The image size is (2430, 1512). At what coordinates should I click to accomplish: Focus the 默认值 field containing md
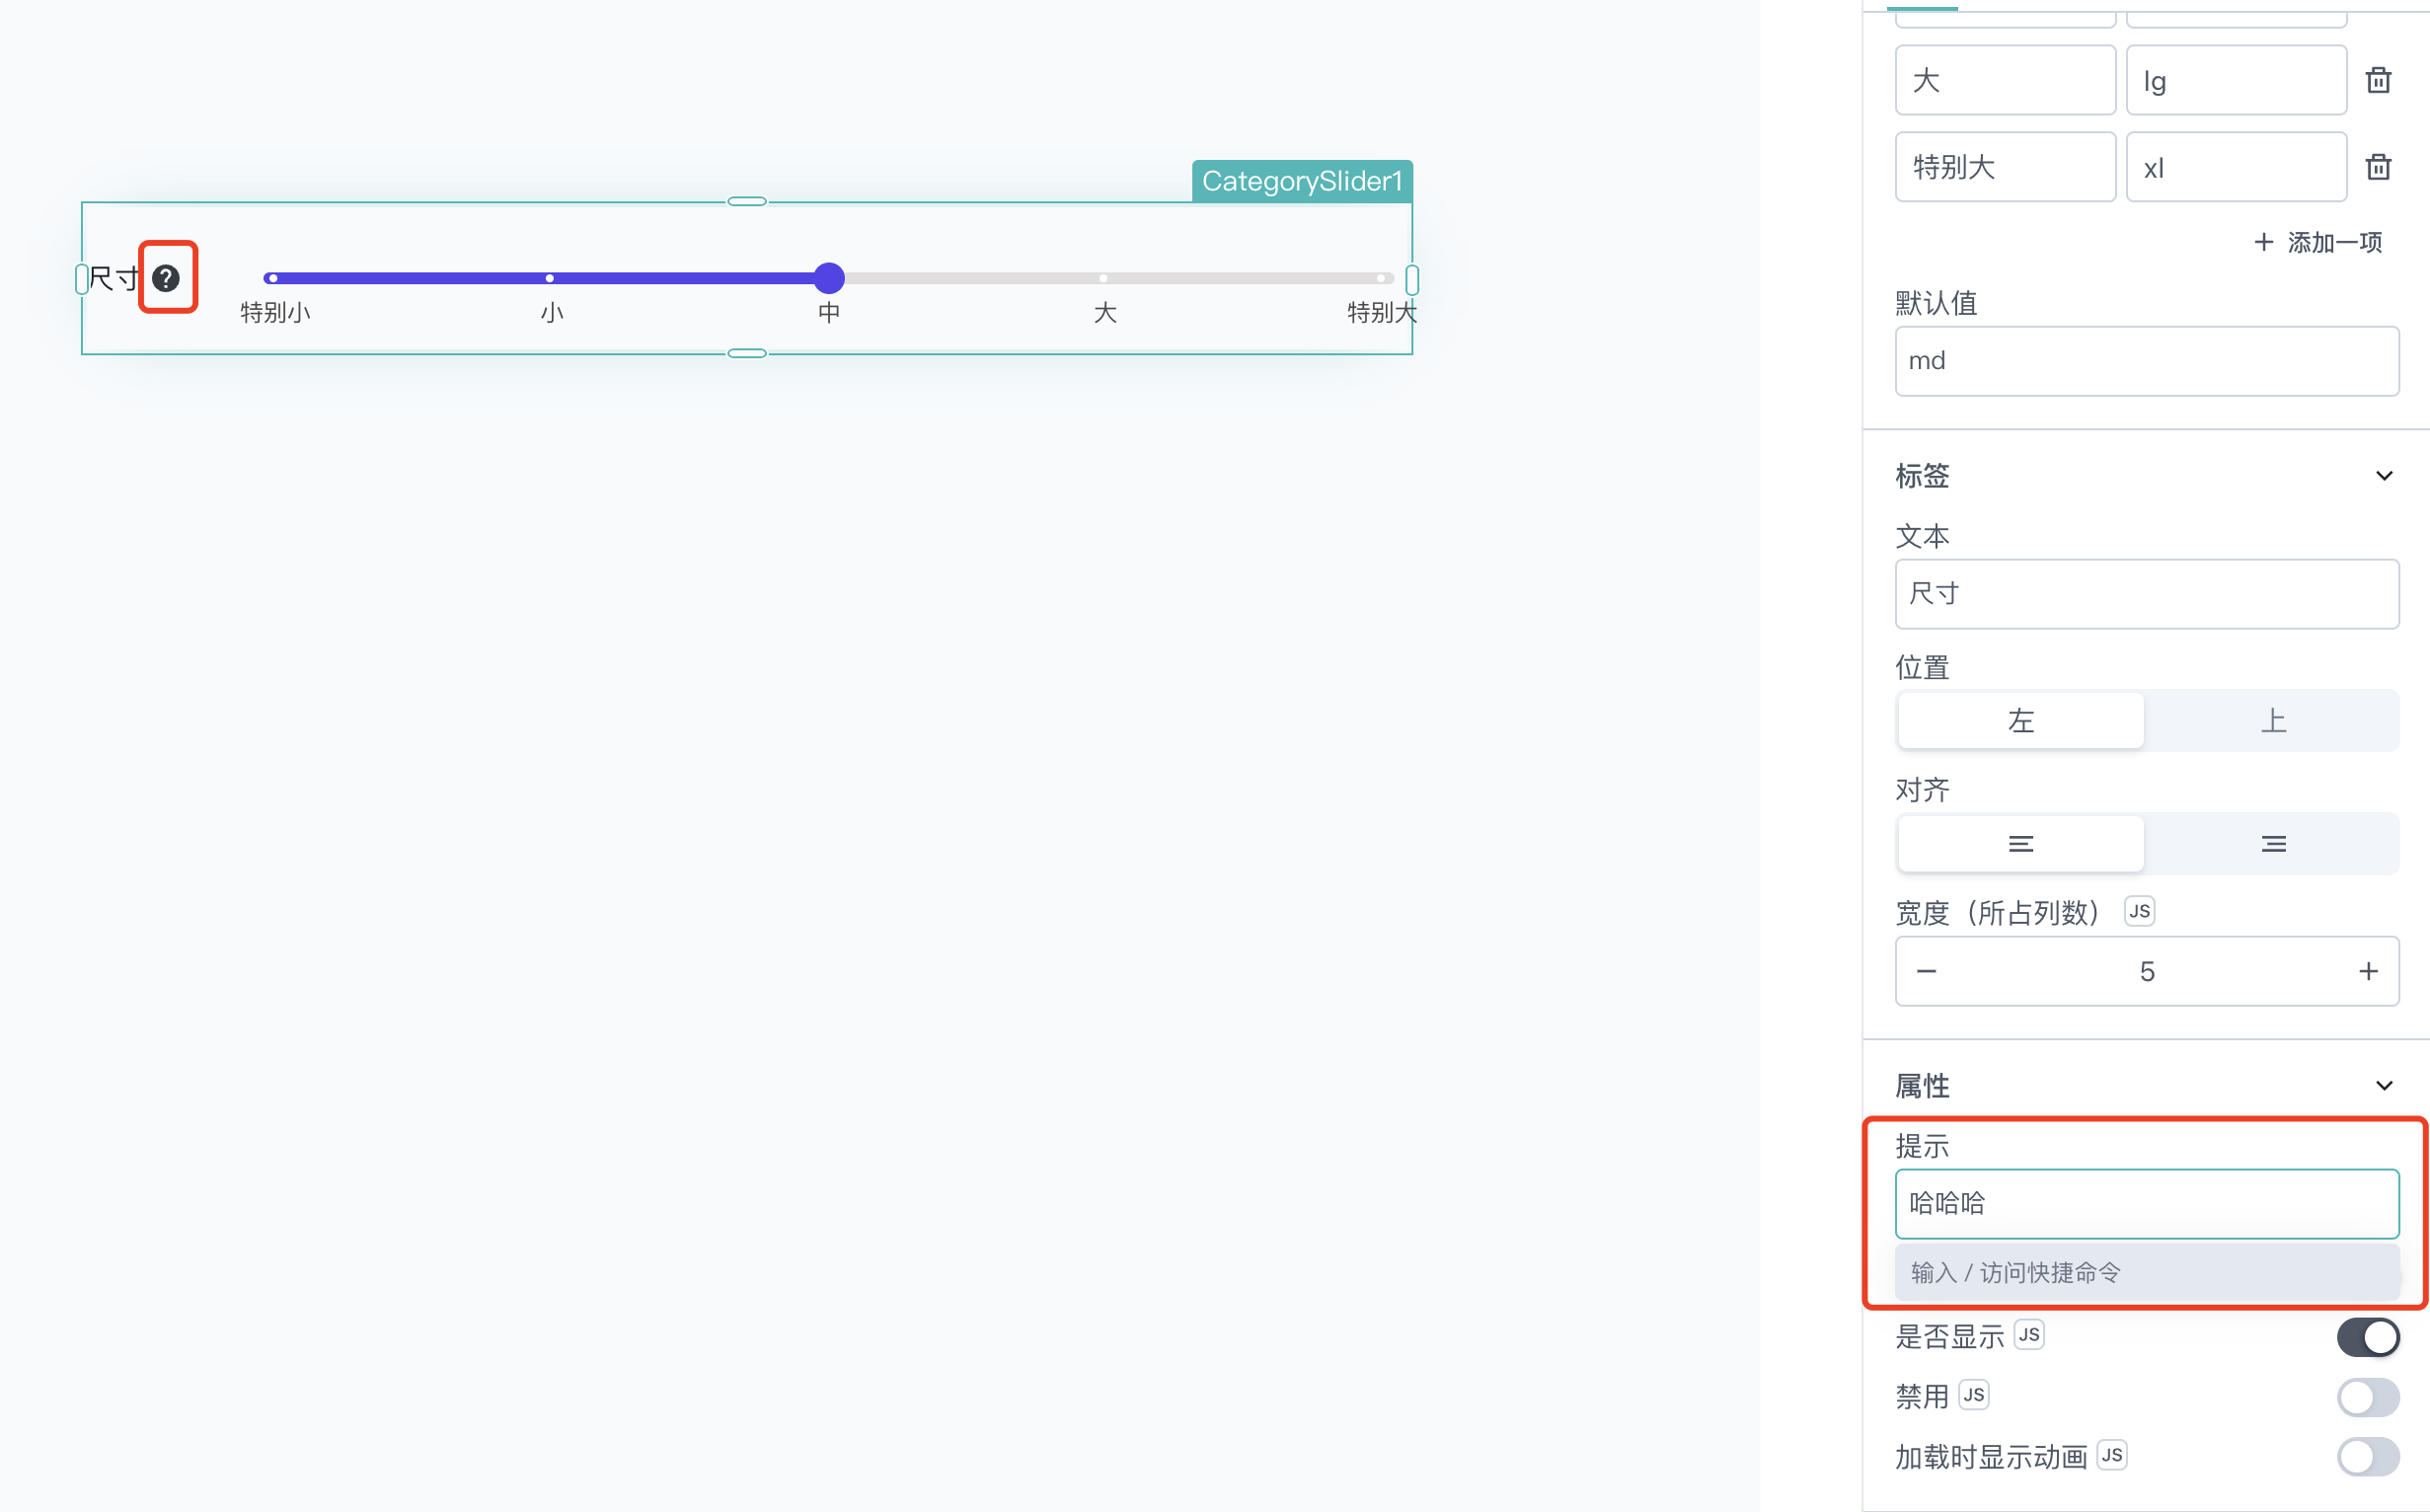coord(2147,361)
